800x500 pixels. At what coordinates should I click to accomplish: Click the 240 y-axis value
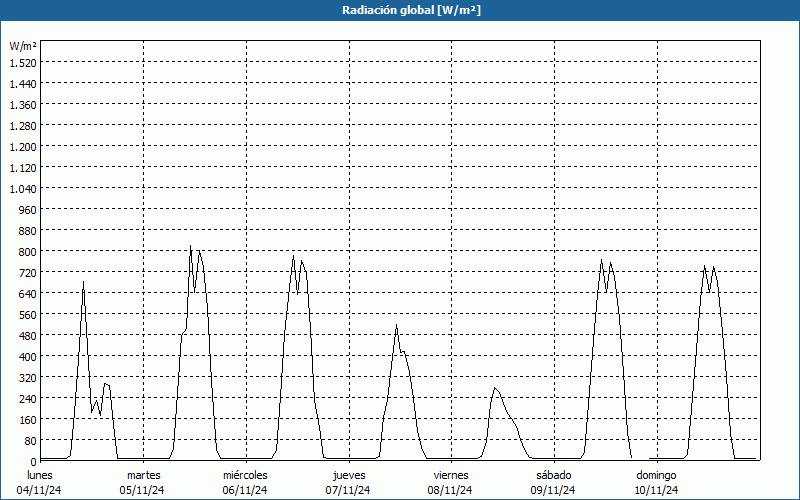click(28, 398)
